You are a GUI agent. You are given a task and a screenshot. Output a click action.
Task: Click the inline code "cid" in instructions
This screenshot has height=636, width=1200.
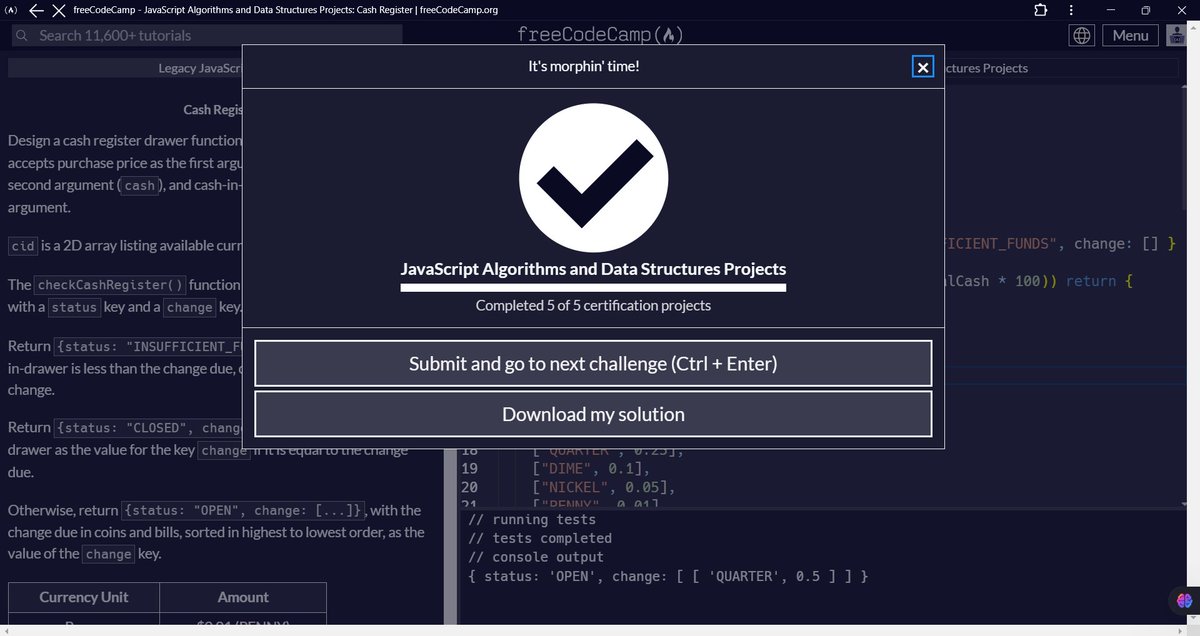(21, 246)
